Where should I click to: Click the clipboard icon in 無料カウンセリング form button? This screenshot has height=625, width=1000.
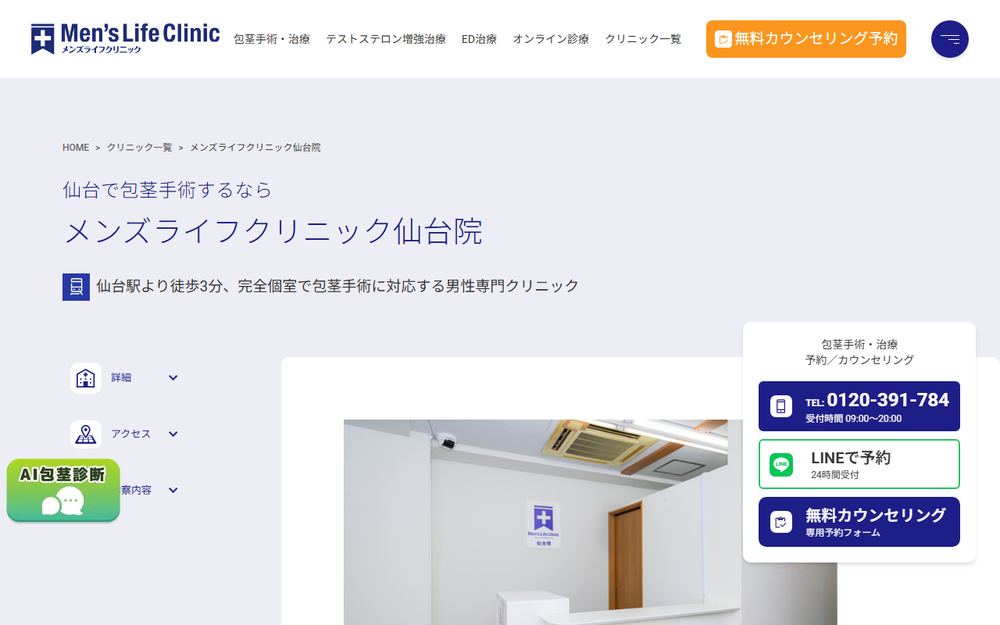781,522
